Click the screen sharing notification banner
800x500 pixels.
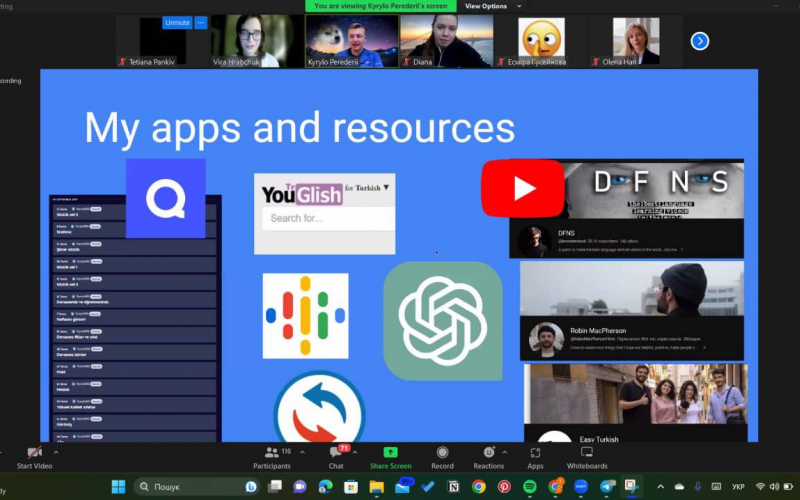coord(381,6)
